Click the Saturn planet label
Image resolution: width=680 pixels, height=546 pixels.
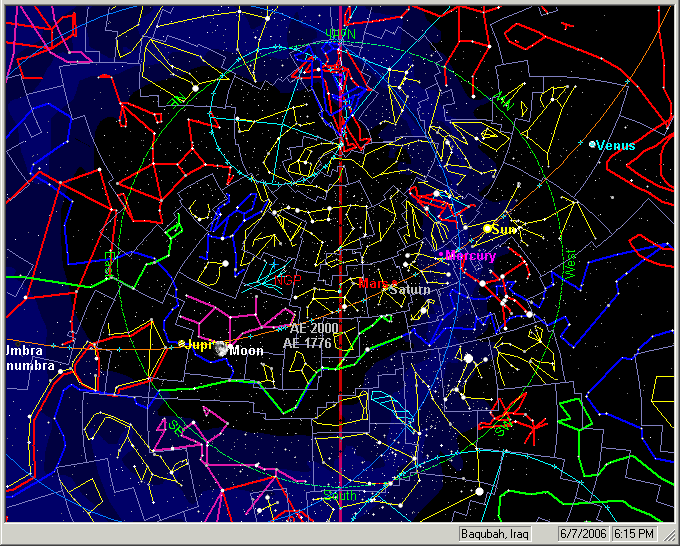(410, 290)
